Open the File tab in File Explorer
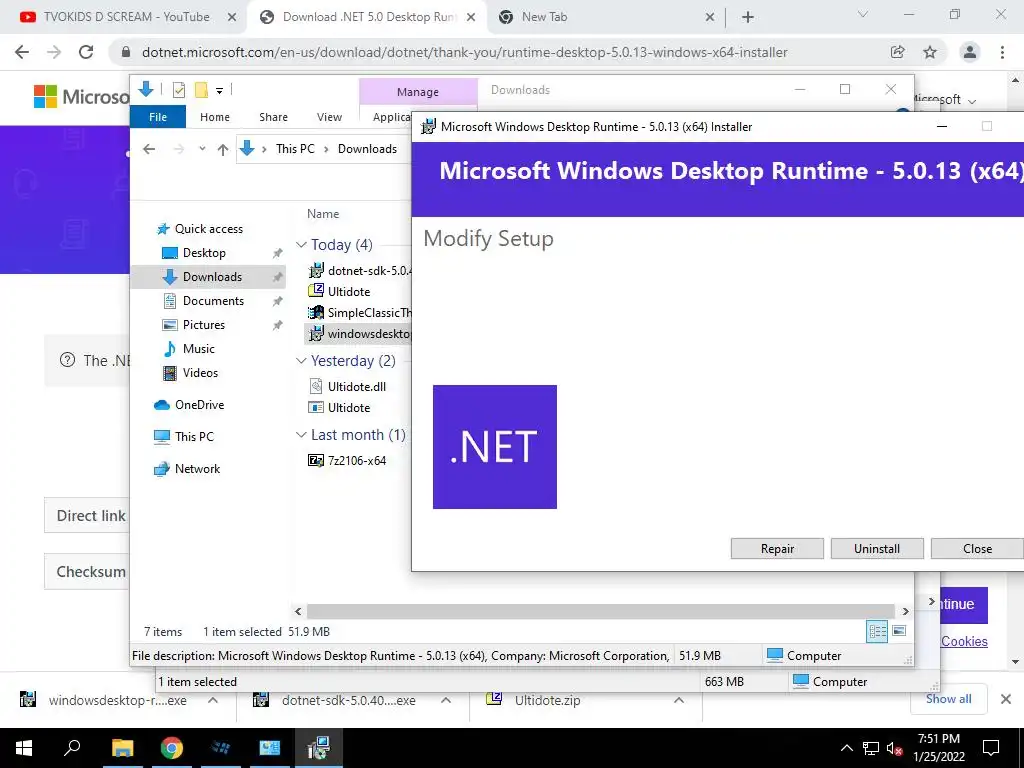This screenshot has width=1024, height=768. (x=158, y=117)
